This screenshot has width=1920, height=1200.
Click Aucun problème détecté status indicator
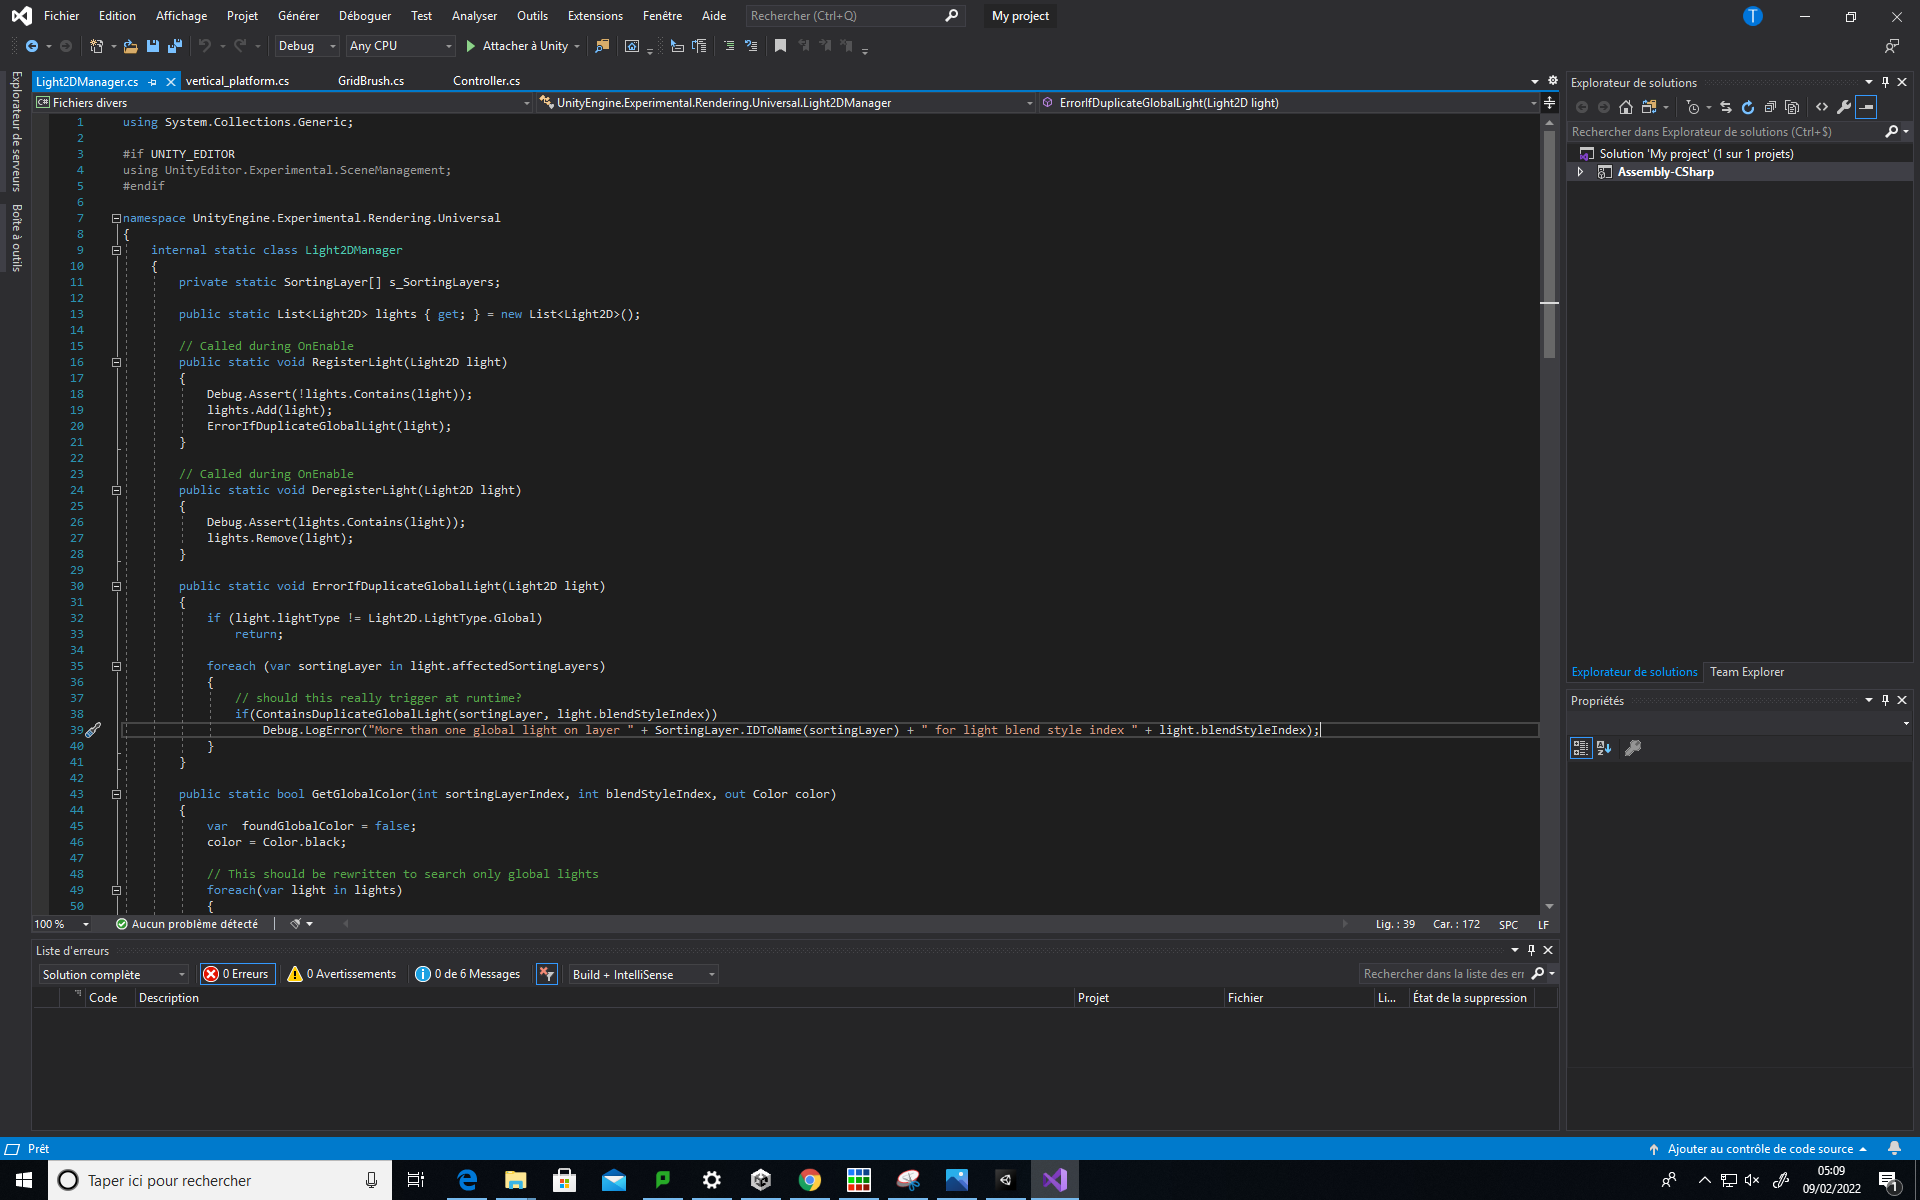pyautogui.click(x=187, y=924)
